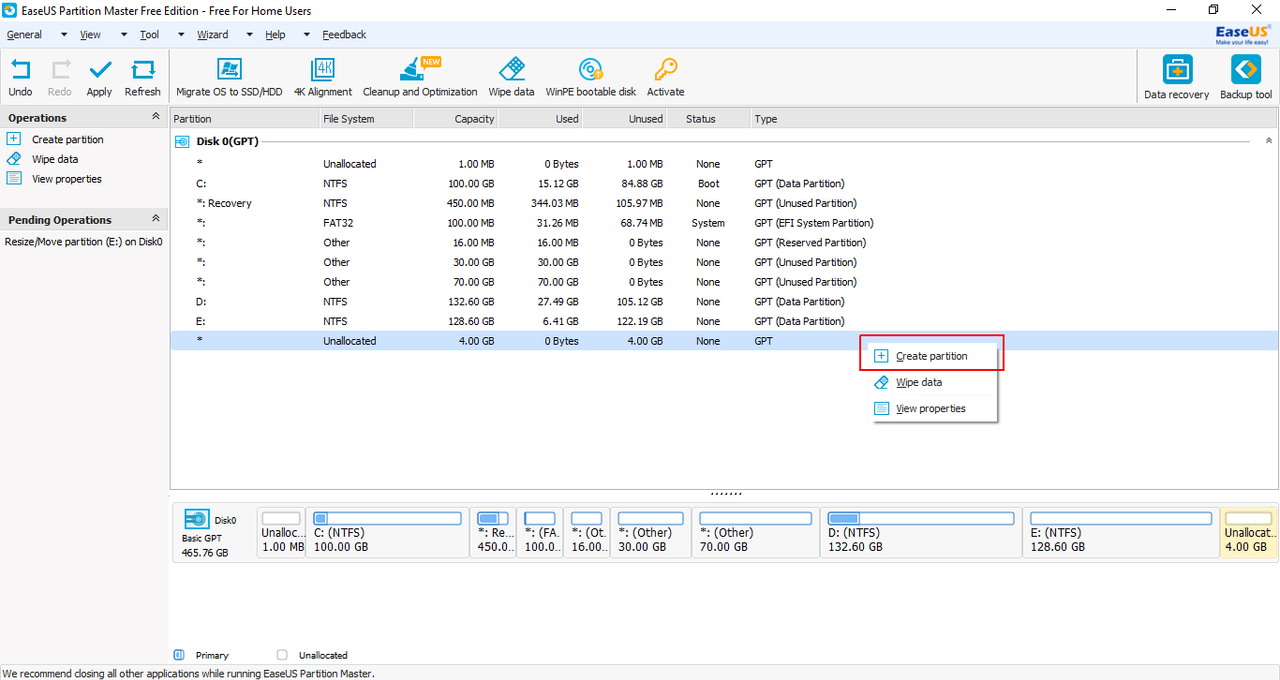The width and height of the screenshot is (1280, 680).
Task: Click Create partition in Operations sidebar
Action: (x=67, y=140)
